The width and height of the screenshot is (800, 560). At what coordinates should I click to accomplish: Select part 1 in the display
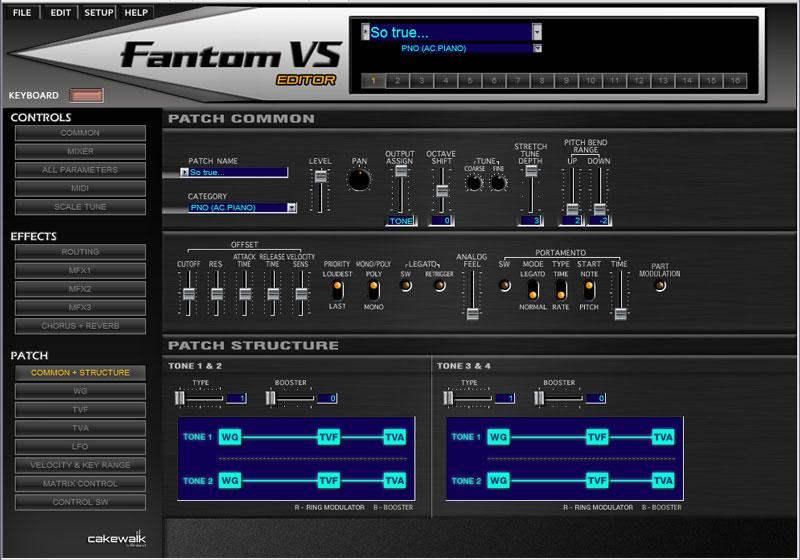pyautogui.click(x=373, y=81)
